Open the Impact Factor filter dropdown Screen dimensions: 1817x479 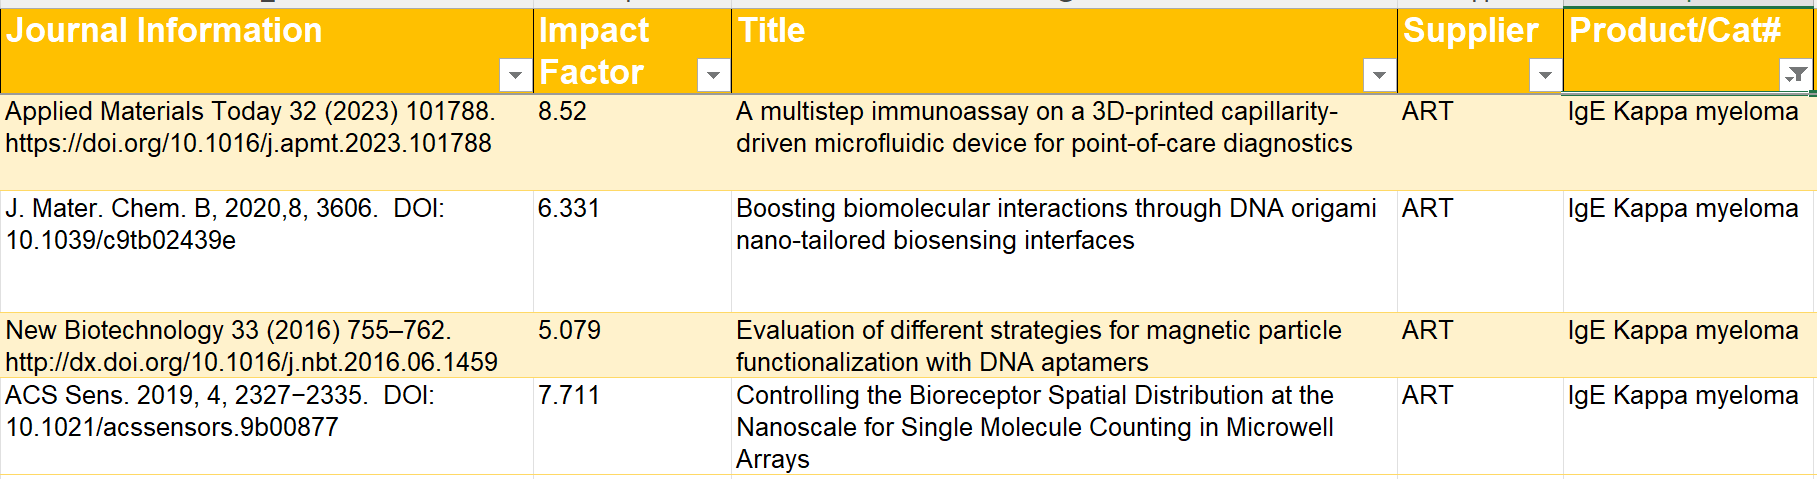click(713, 75)
